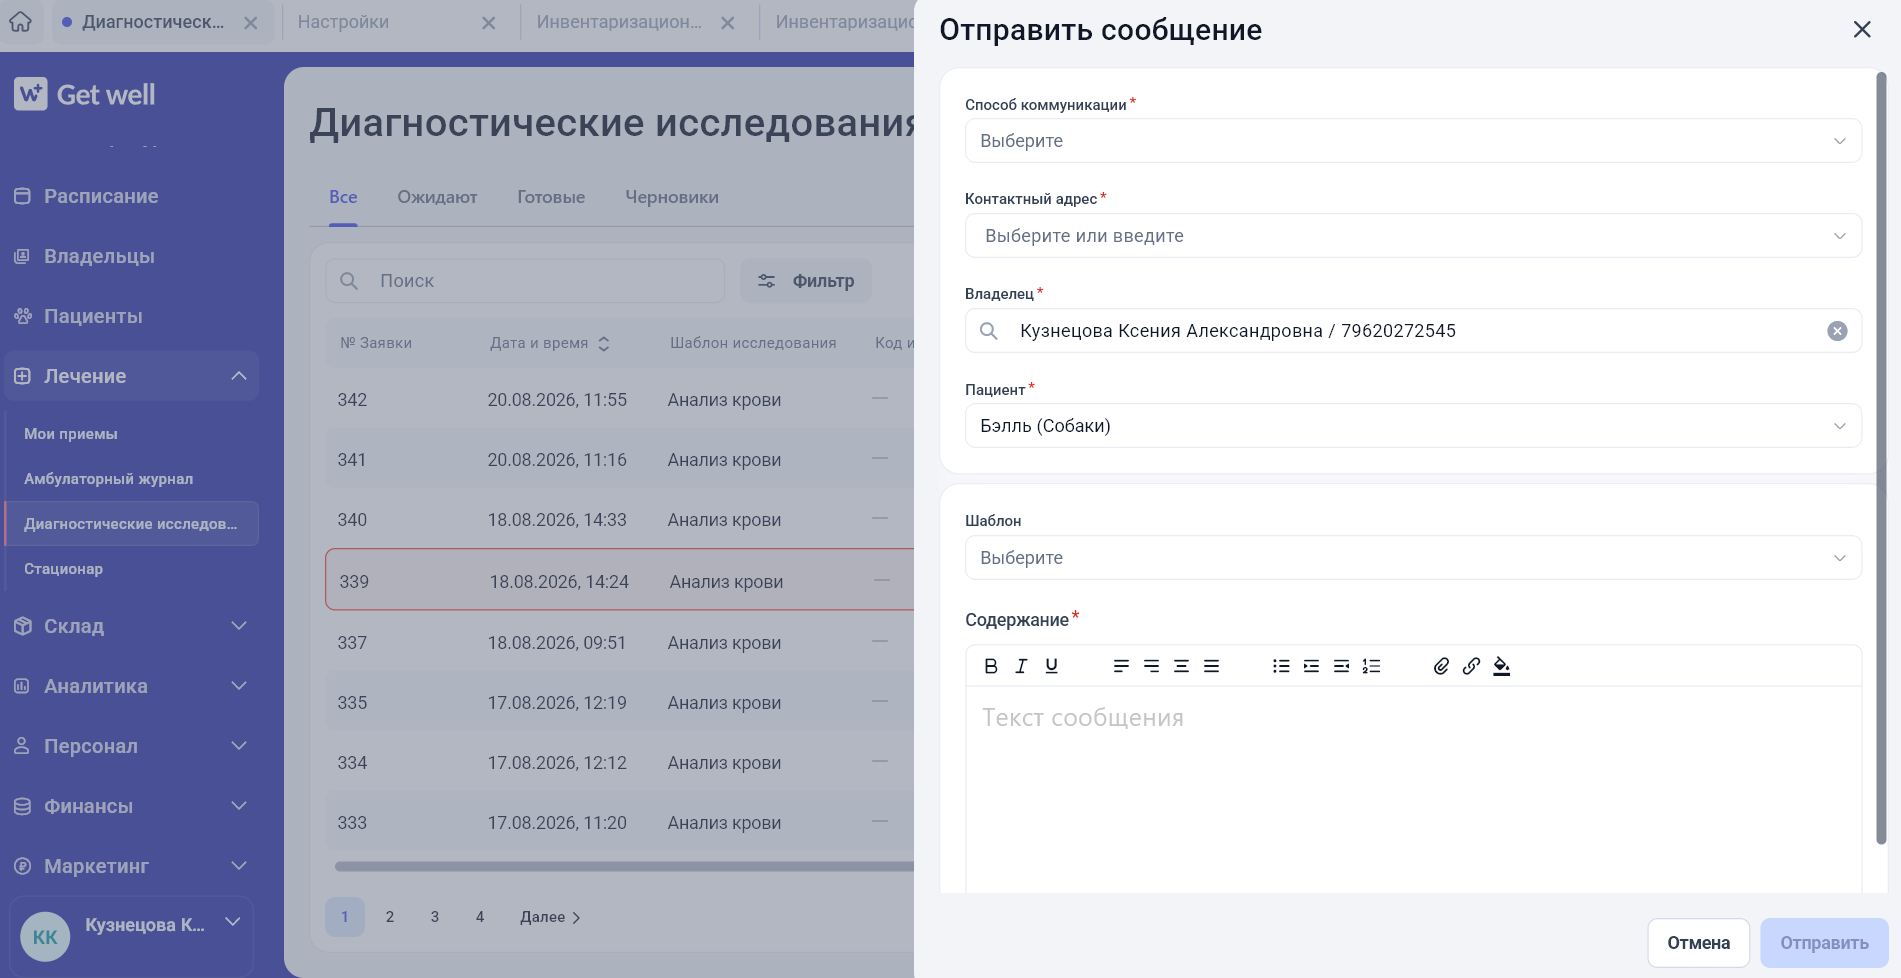Open the Фильтр button
The width and height of the screenshot is (1901, 978).
tap(805, 281)
